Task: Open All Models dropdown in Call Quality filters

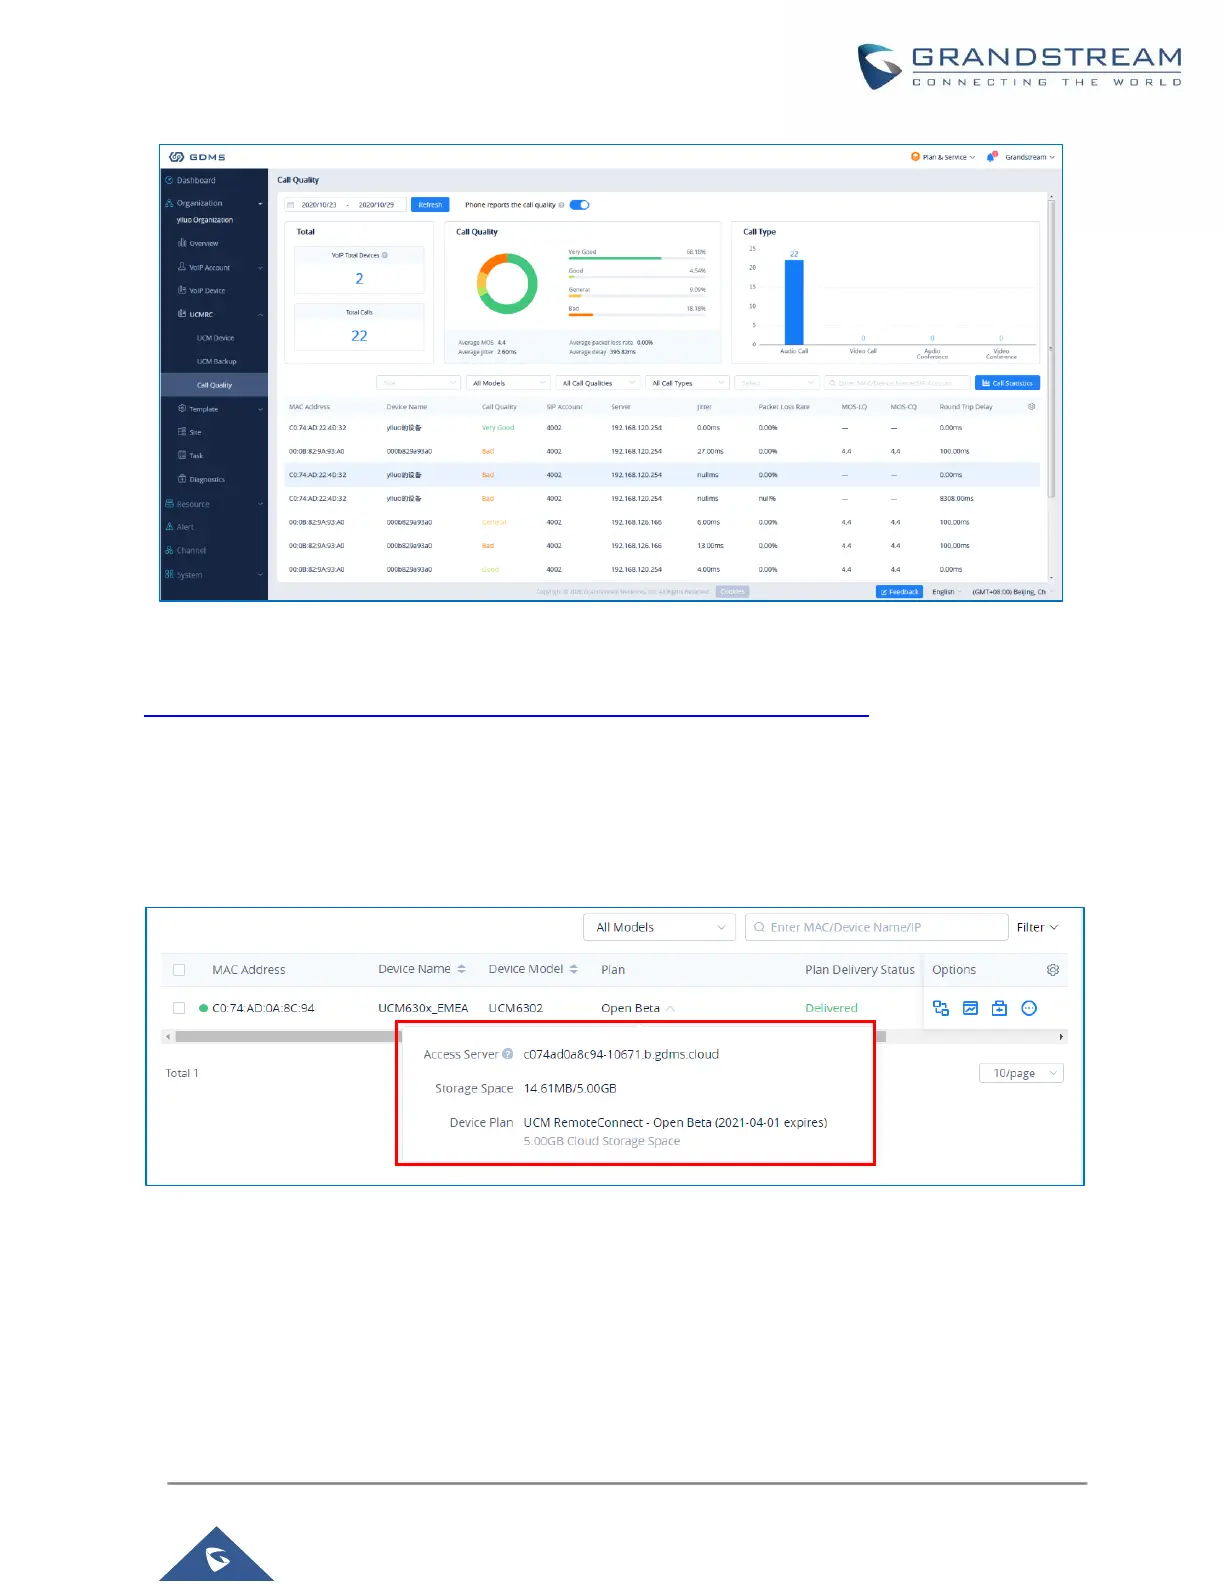Action: (509, 383)
